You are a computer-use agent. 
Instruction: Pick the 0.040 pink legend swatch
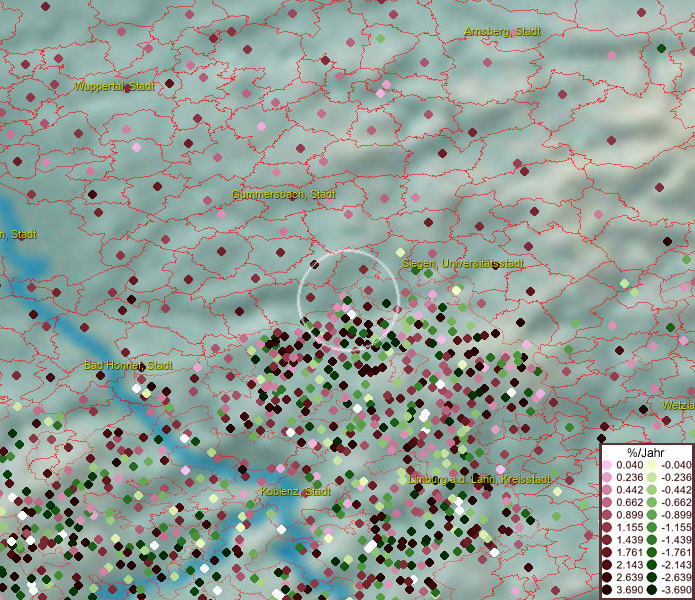coord(607,465)
